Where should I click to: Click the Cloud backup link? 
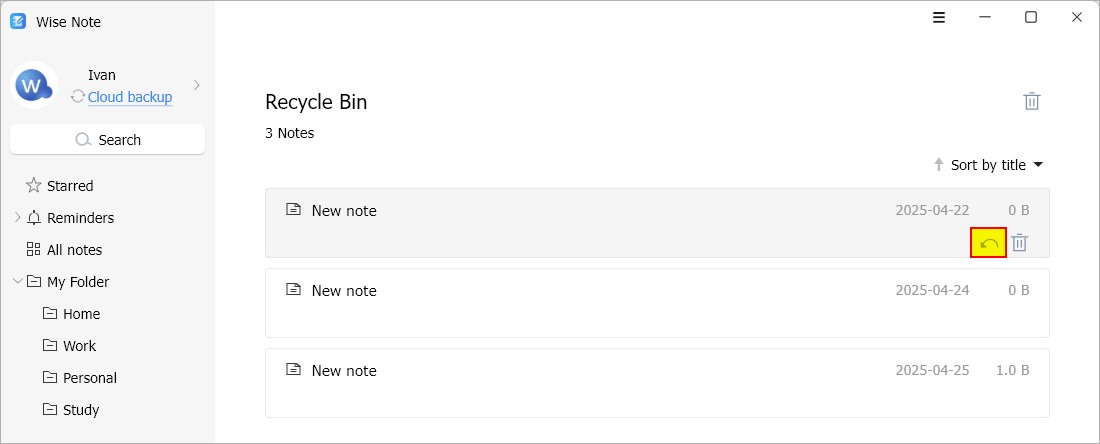[130, 97]
